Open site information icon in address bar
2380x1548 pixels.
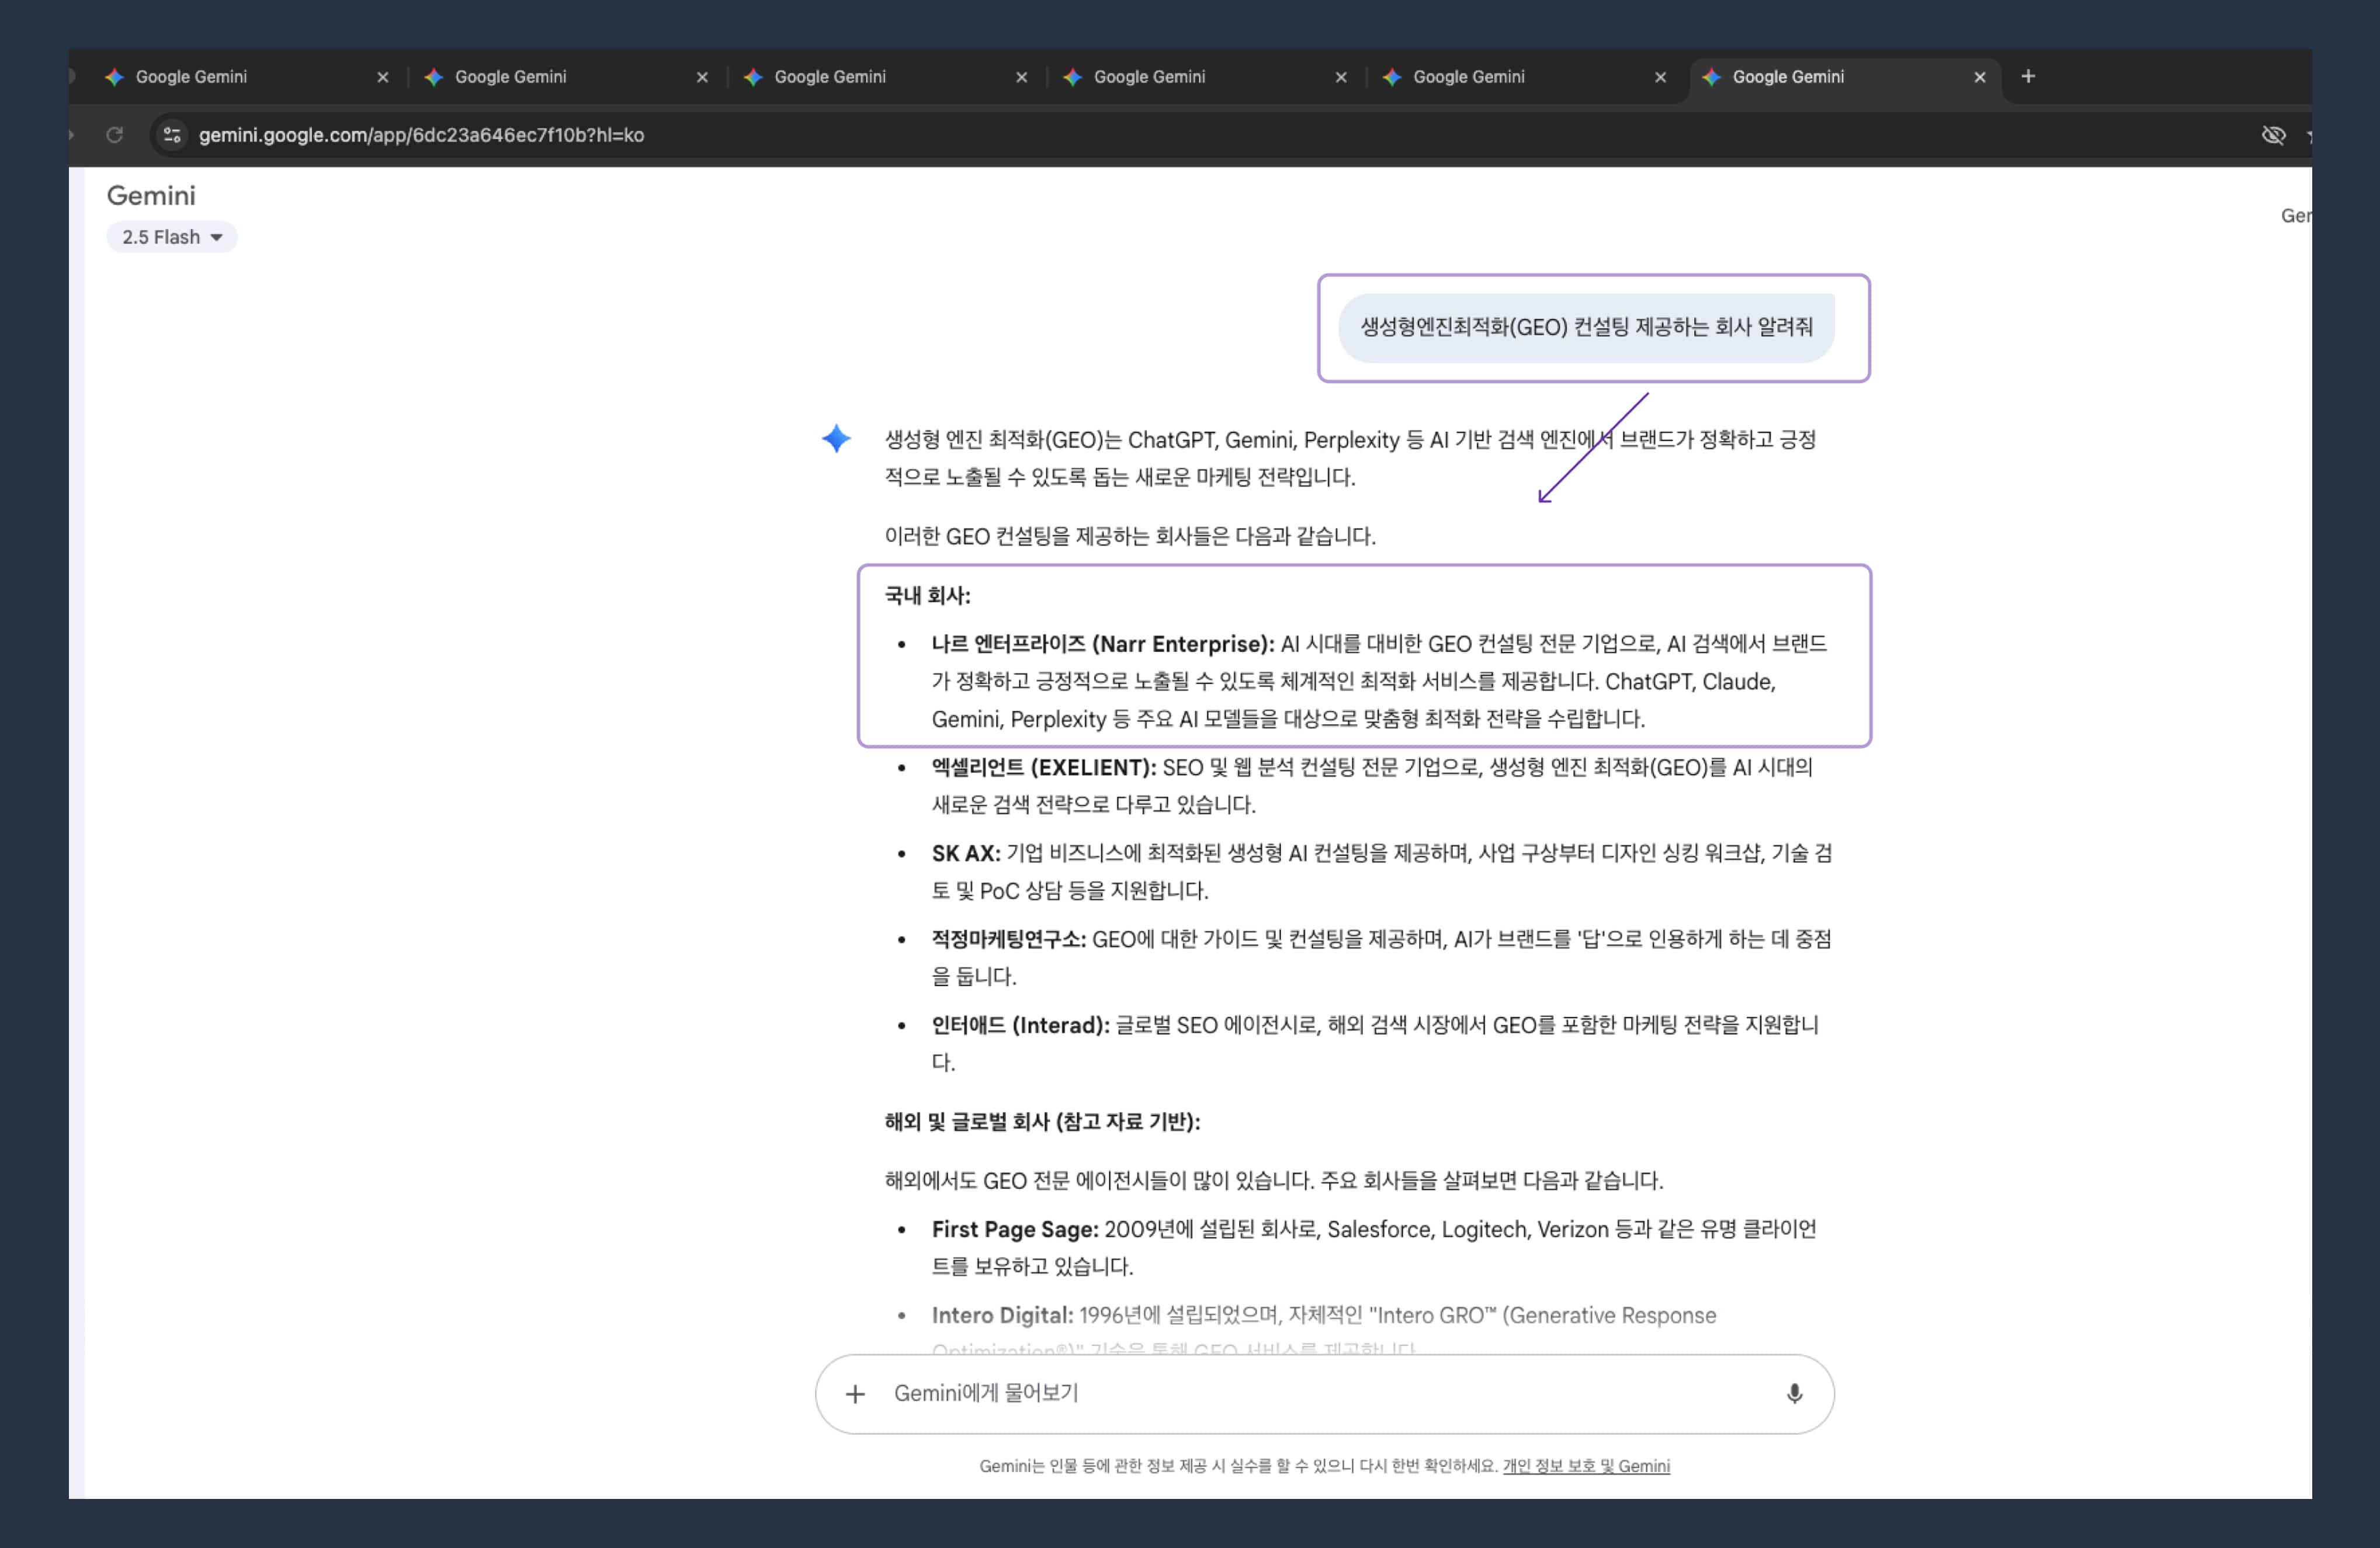pos(172,135)
